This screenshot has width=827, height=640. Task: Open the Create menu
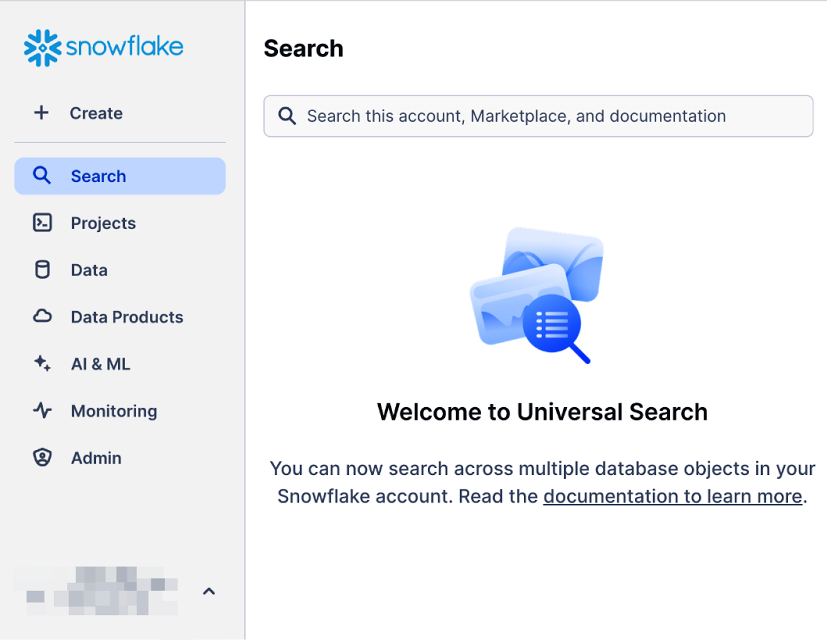pos(96,113)
